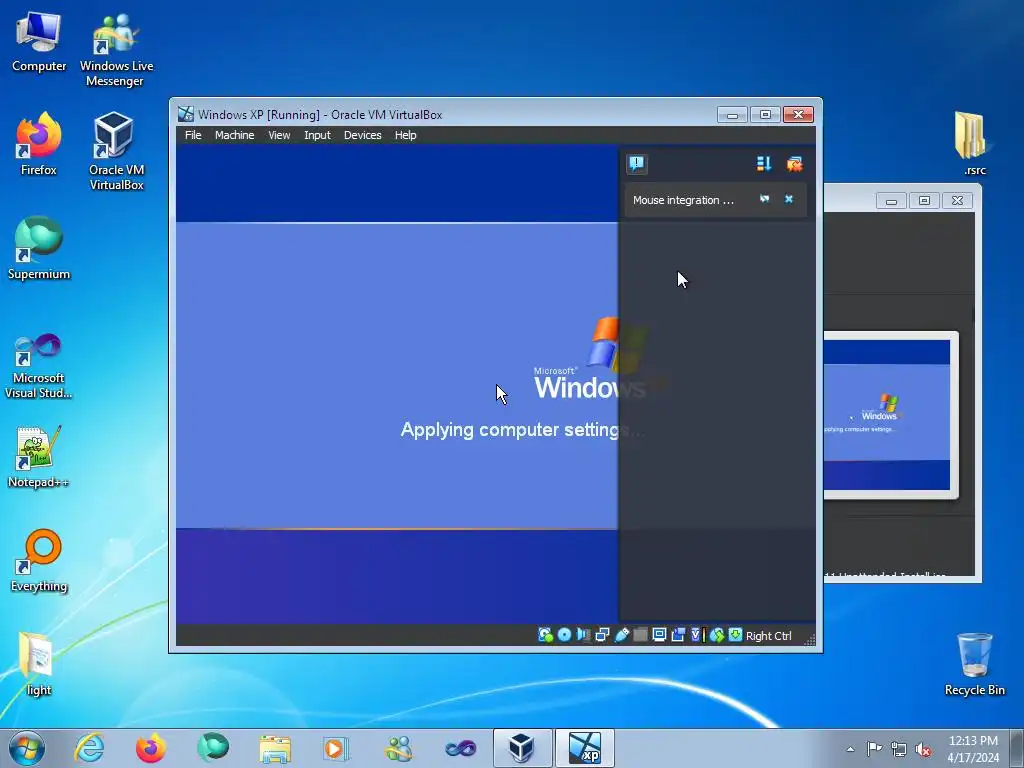Image resolution: width=1024 pixels, height=768 pixels.
Task: Open the Help menu
Action: tap(406, 135)
